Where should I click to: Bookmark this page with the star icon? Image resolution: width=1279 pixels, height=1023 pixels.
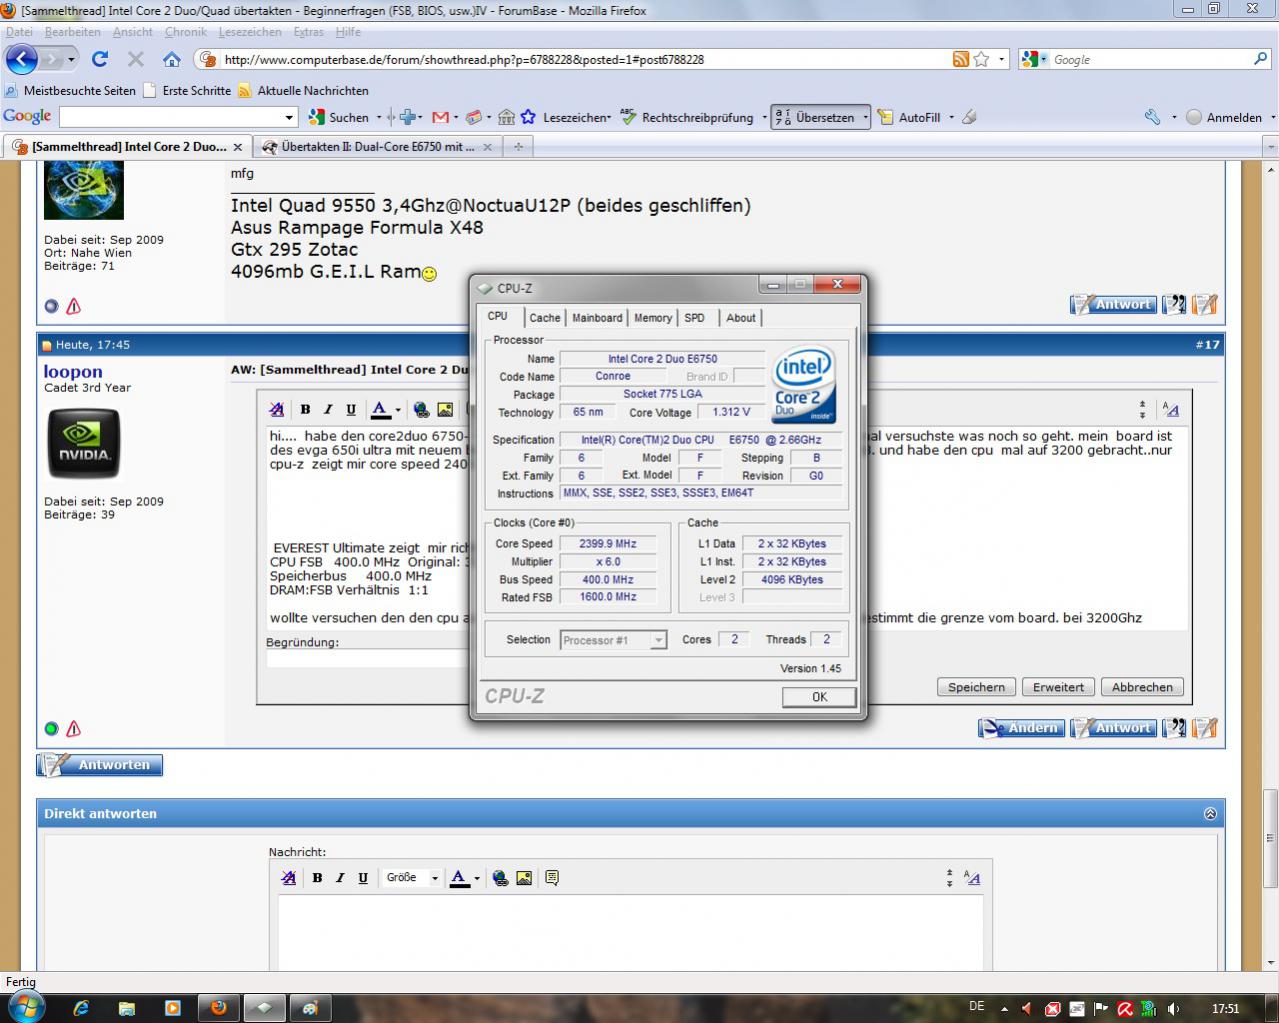[x=982, y=59]
